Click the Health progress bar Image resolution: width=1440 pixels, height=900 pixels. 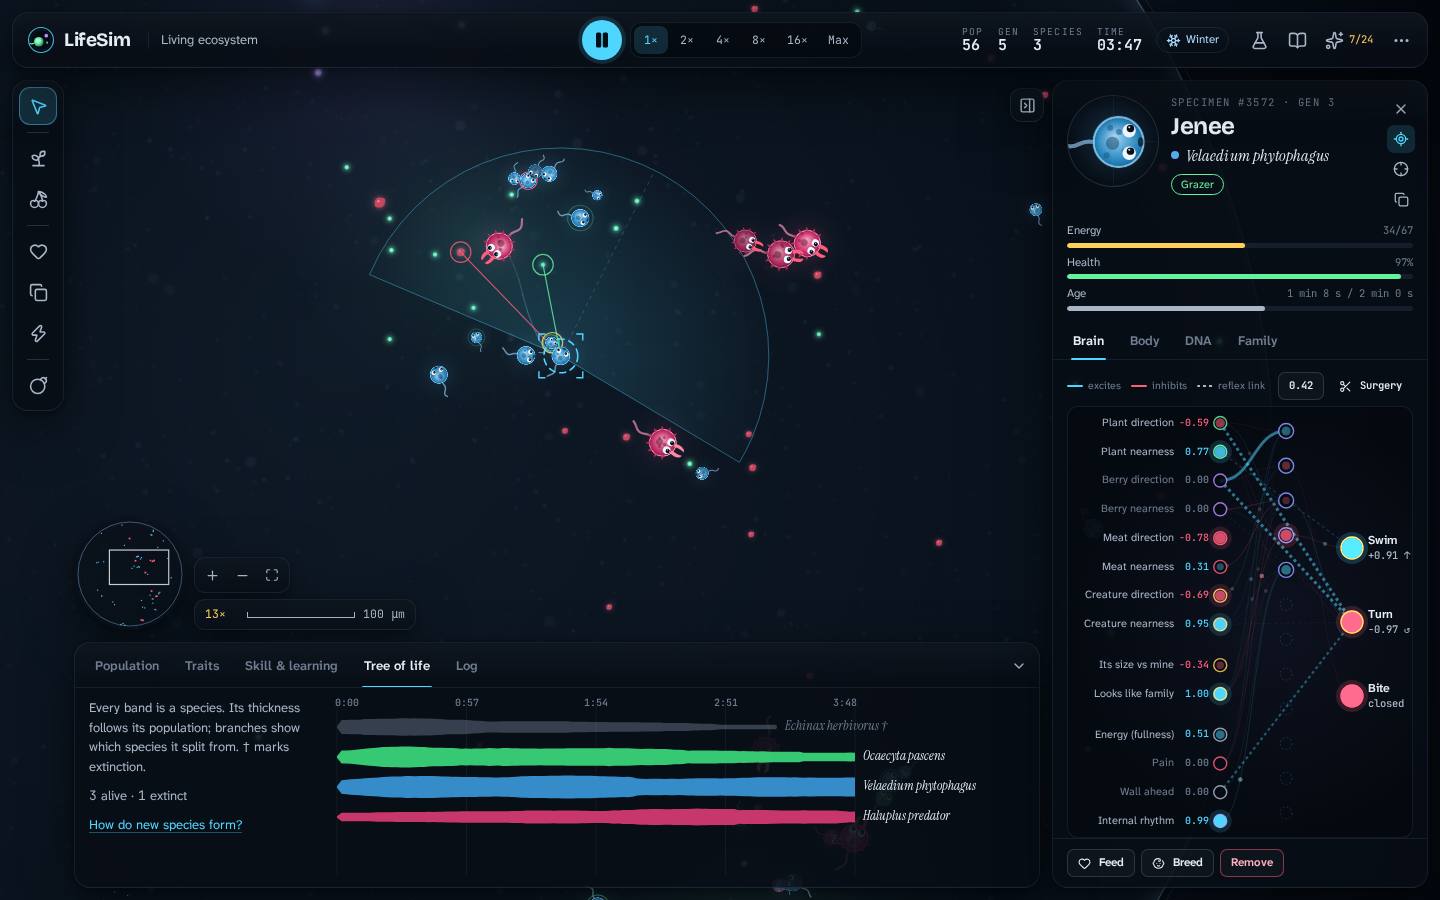1240,276
